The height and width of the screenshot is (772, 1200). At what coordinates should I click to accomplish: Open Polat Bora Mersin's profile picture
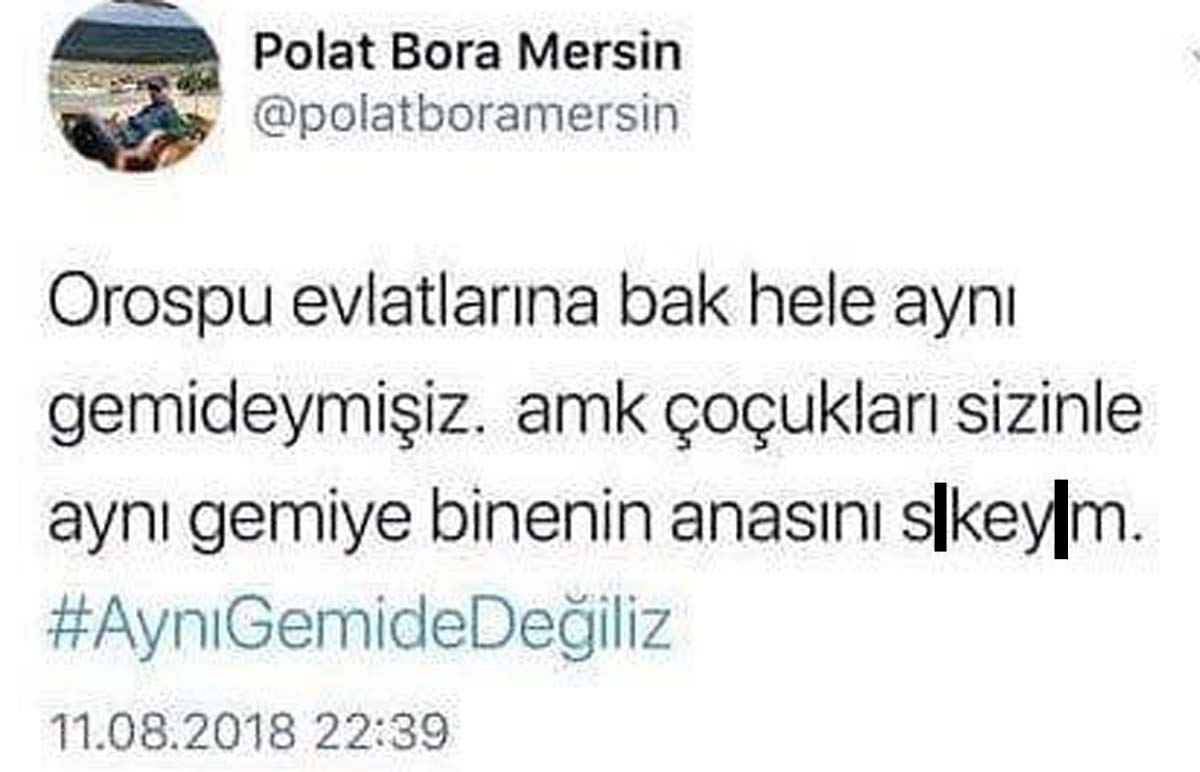[x=135, y=87]
